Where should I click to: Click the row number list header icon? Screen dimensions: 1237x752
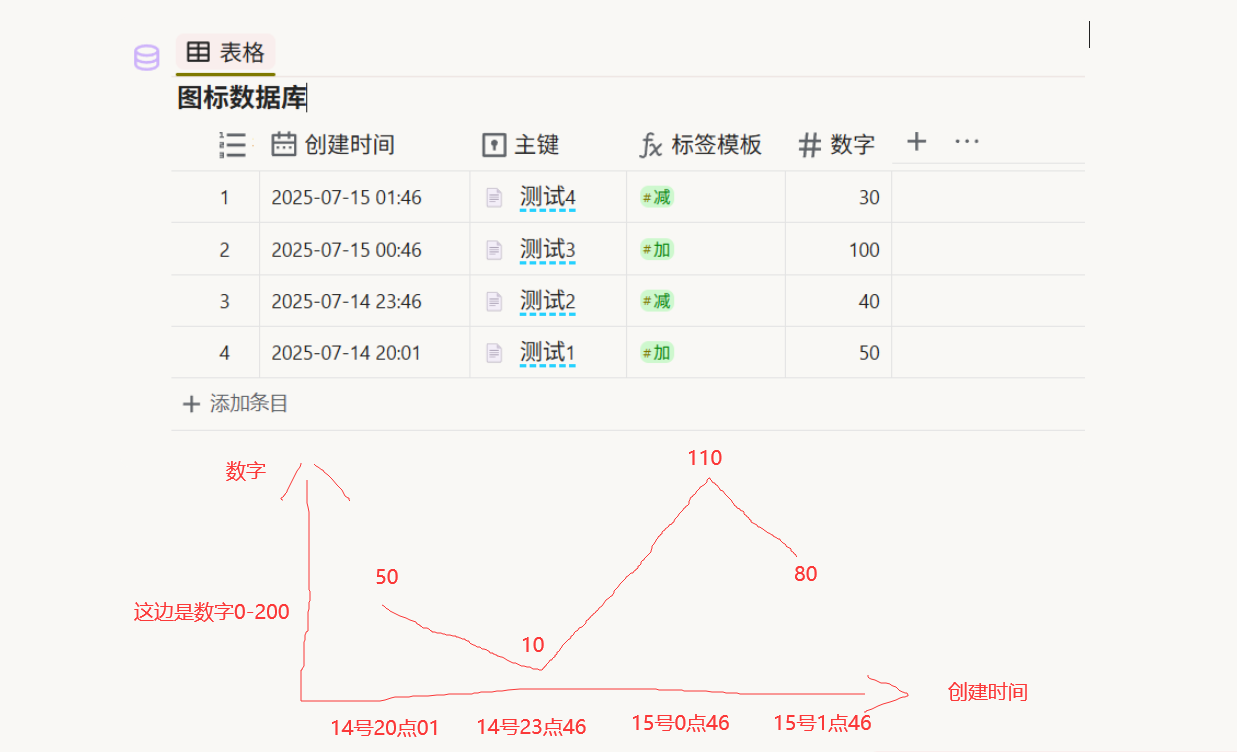coord(232,145)
